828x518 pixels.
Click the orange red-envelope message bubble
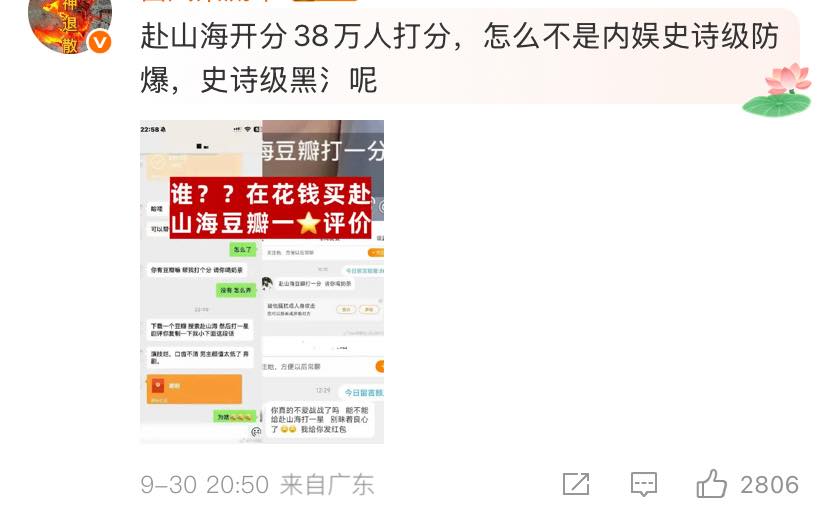pos(194,389)
